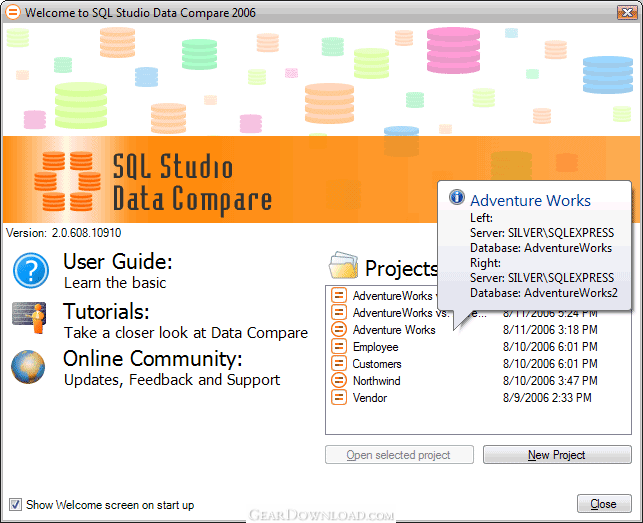Screen dimensions: 643x523
Task: Click Open selected project button
Action: point(399,455)
